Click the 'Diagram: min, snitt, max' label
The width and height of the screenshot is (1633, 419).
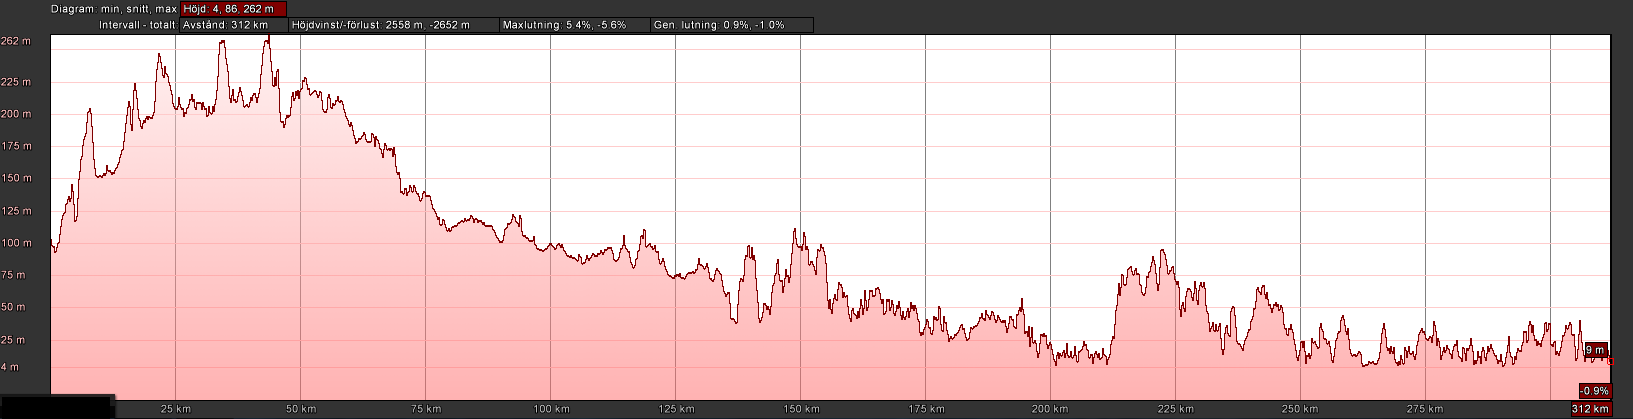coord(113,9)
